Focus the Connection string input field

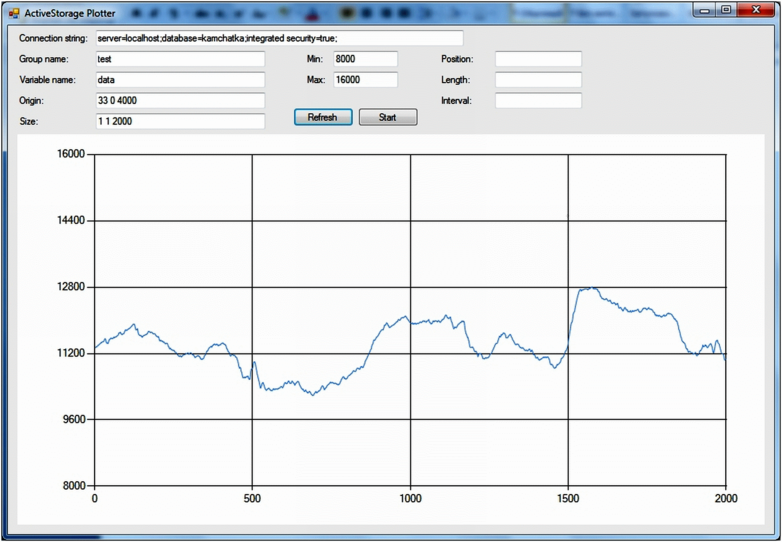click(280, 38)
